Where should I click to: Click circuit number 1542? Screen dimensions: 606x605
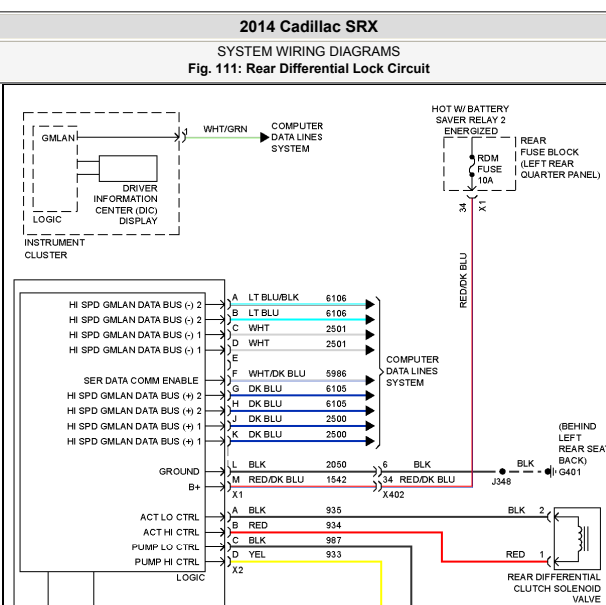[336, 479]
